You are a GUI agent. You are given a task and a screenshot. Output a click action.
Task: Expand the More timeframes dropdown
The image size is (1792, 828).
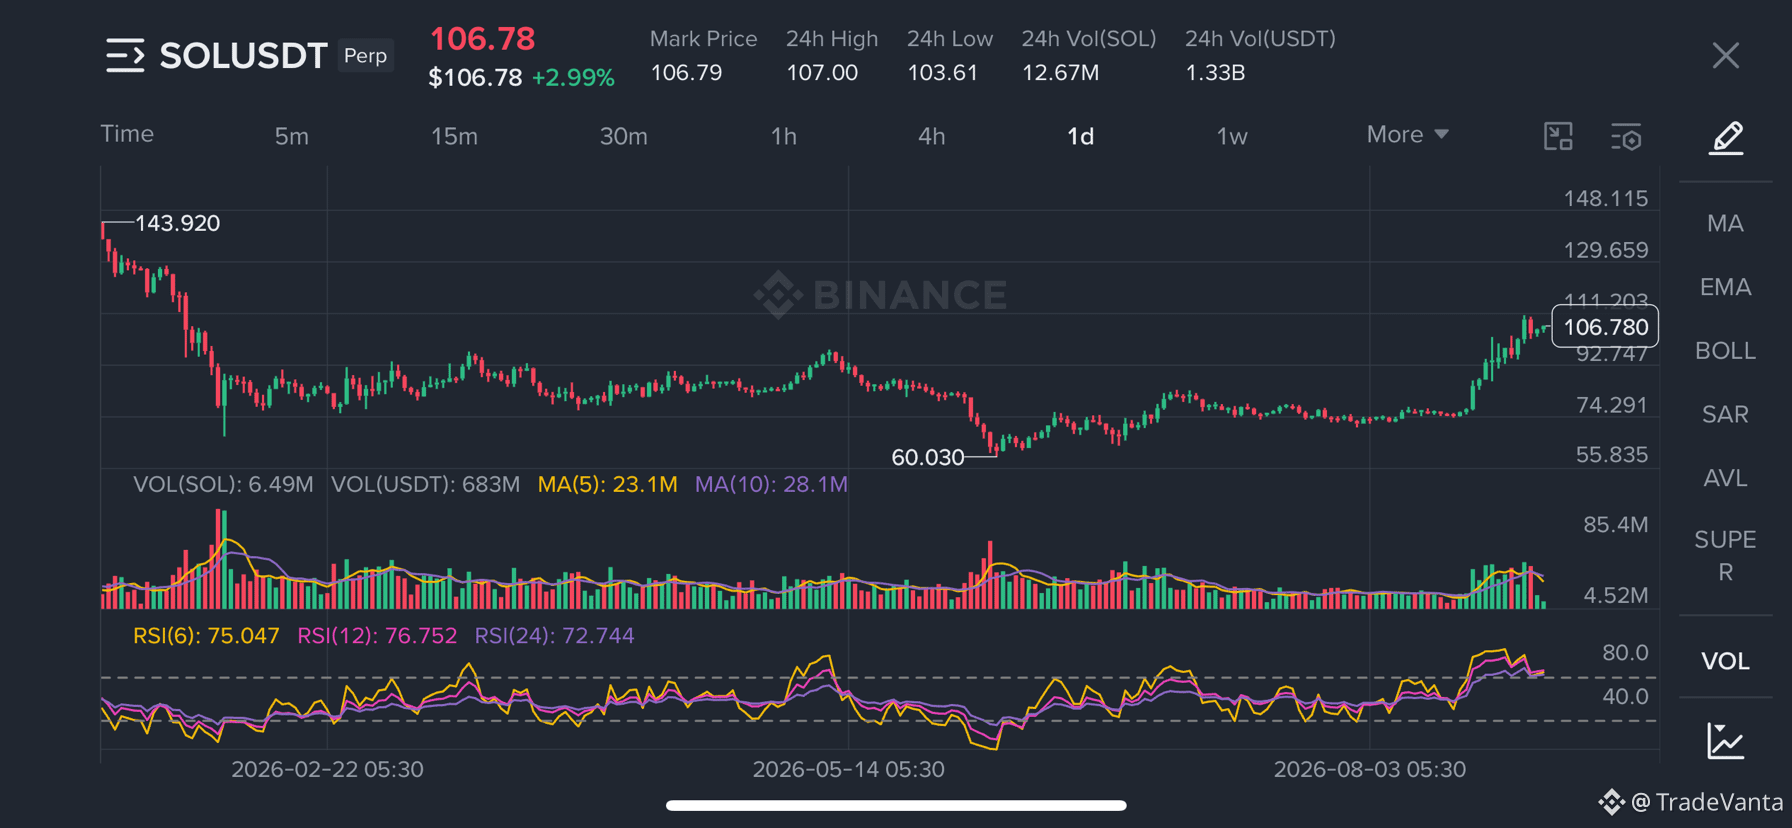click(x=1407, y=135)
